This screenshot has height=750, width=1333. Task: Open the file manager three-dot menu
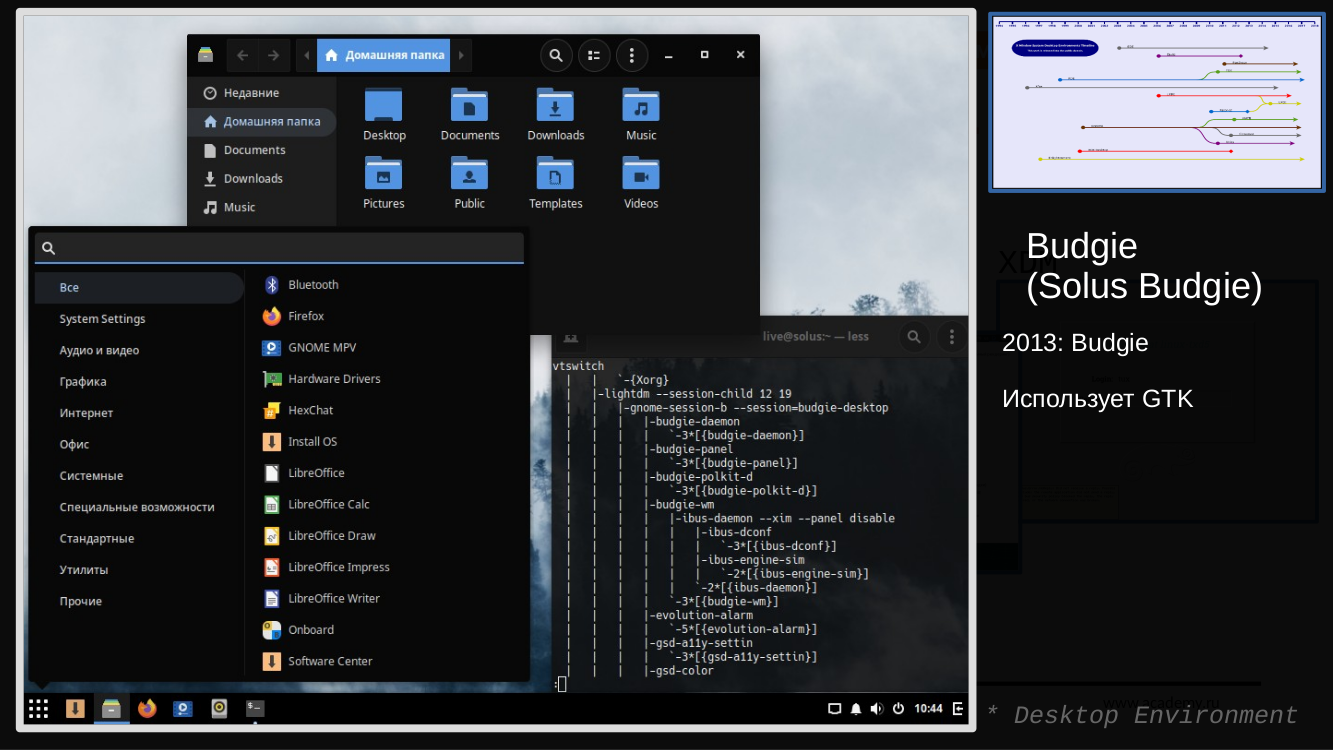click(632, 55)
